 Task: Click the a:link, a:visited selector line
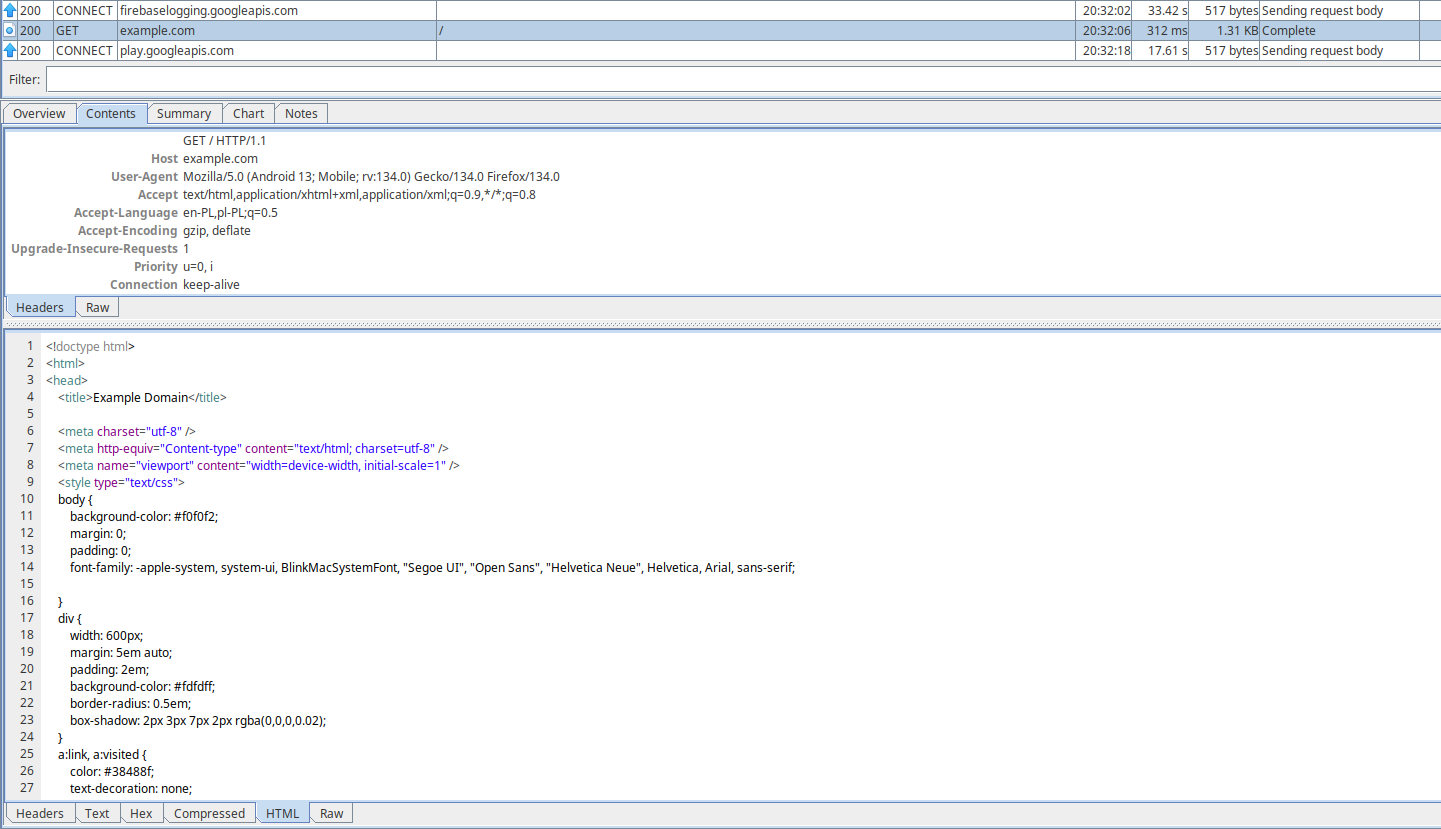pos(103,754)
